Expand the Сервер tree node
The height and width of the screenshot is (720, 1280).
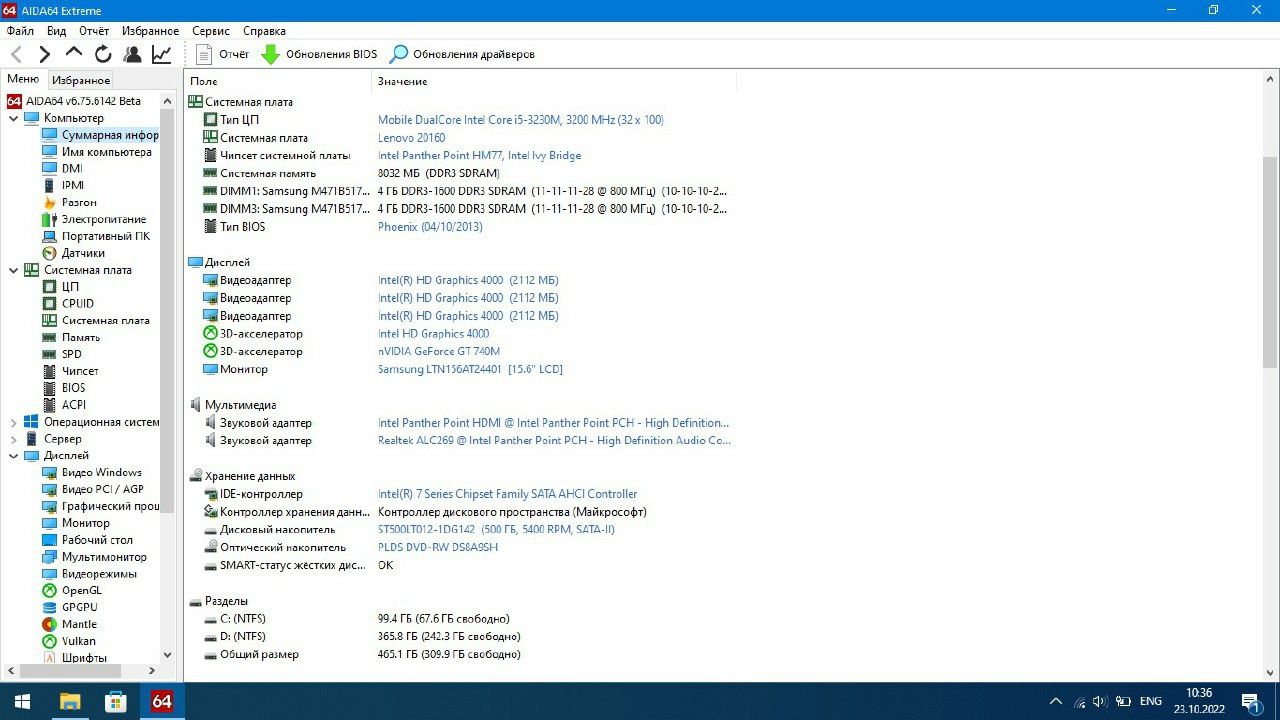[13, 439]
